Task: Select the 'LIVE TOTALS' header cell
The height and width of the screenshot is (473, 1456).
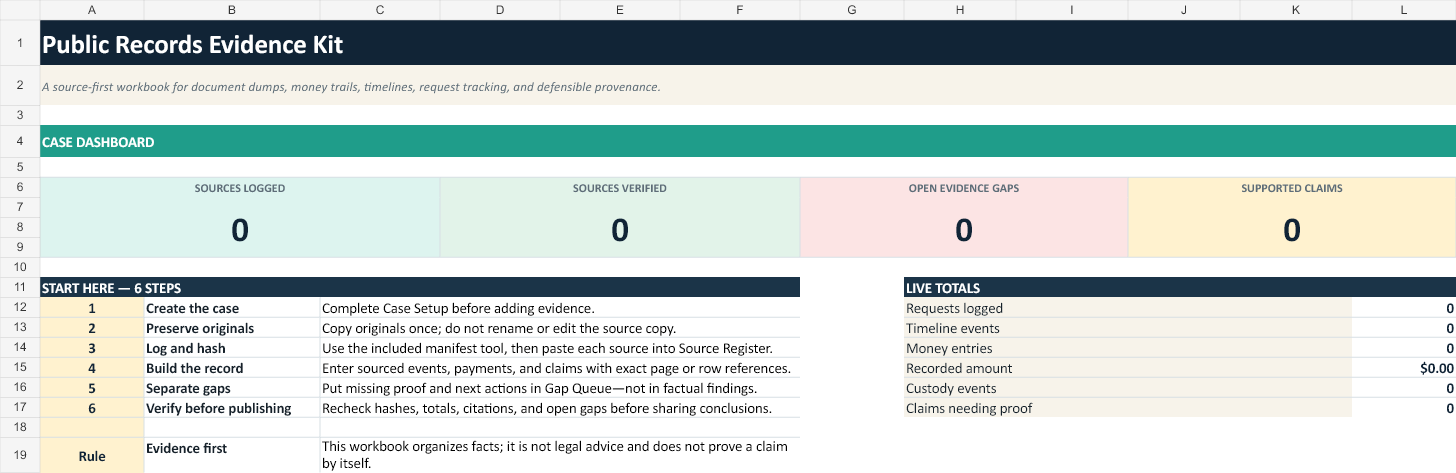Action: [1180, 287]
